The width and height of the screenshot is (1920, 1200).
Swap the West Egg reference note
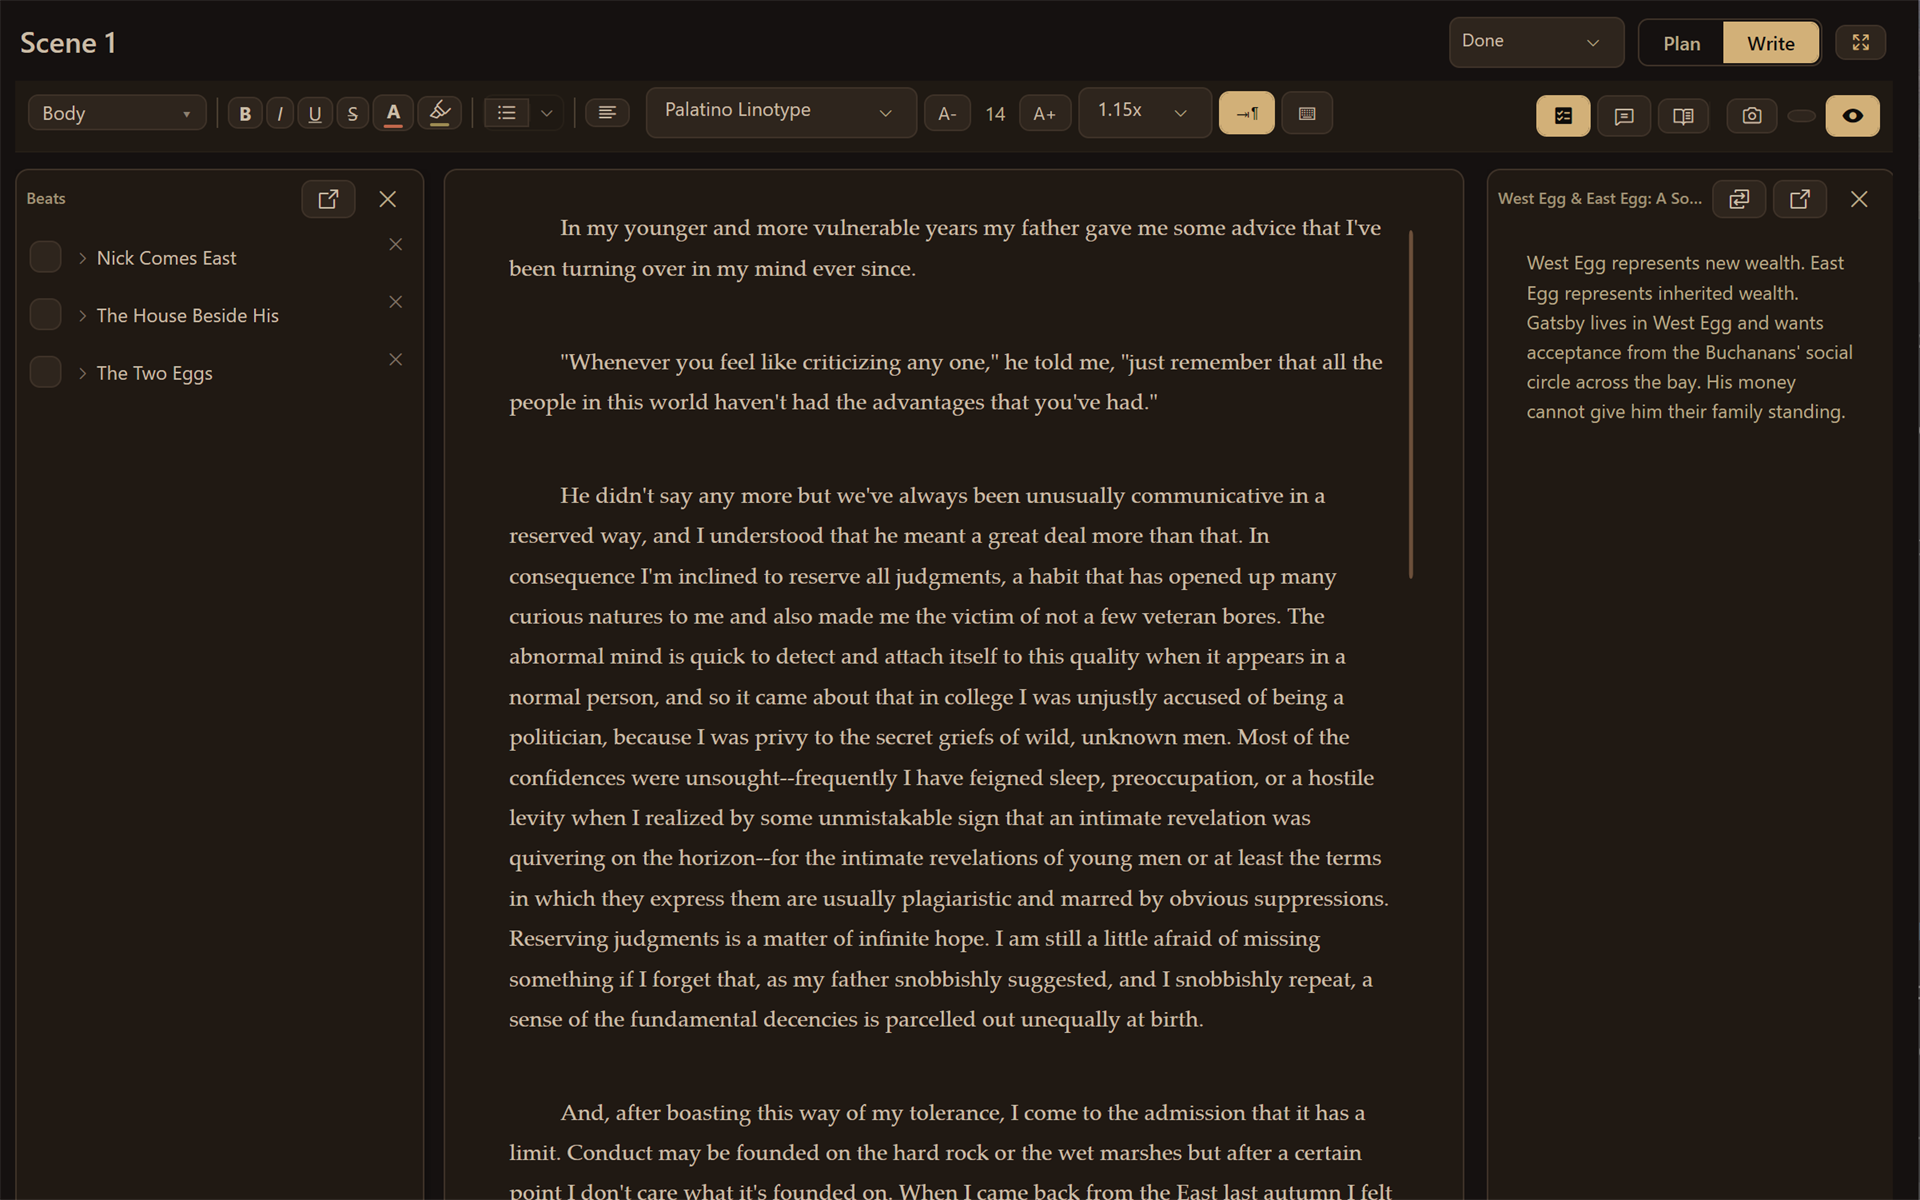(x=1739, y=199)
